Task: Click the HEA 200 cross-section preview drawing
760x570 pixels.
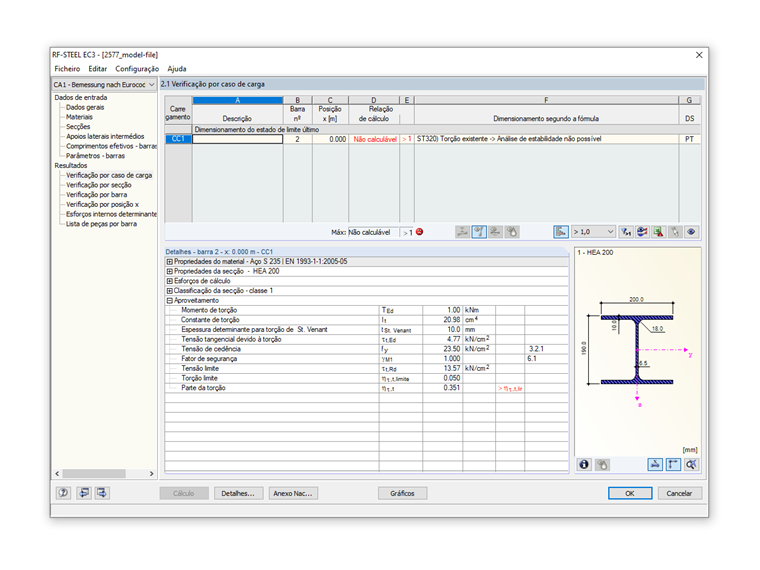Action: coord(636,349)
